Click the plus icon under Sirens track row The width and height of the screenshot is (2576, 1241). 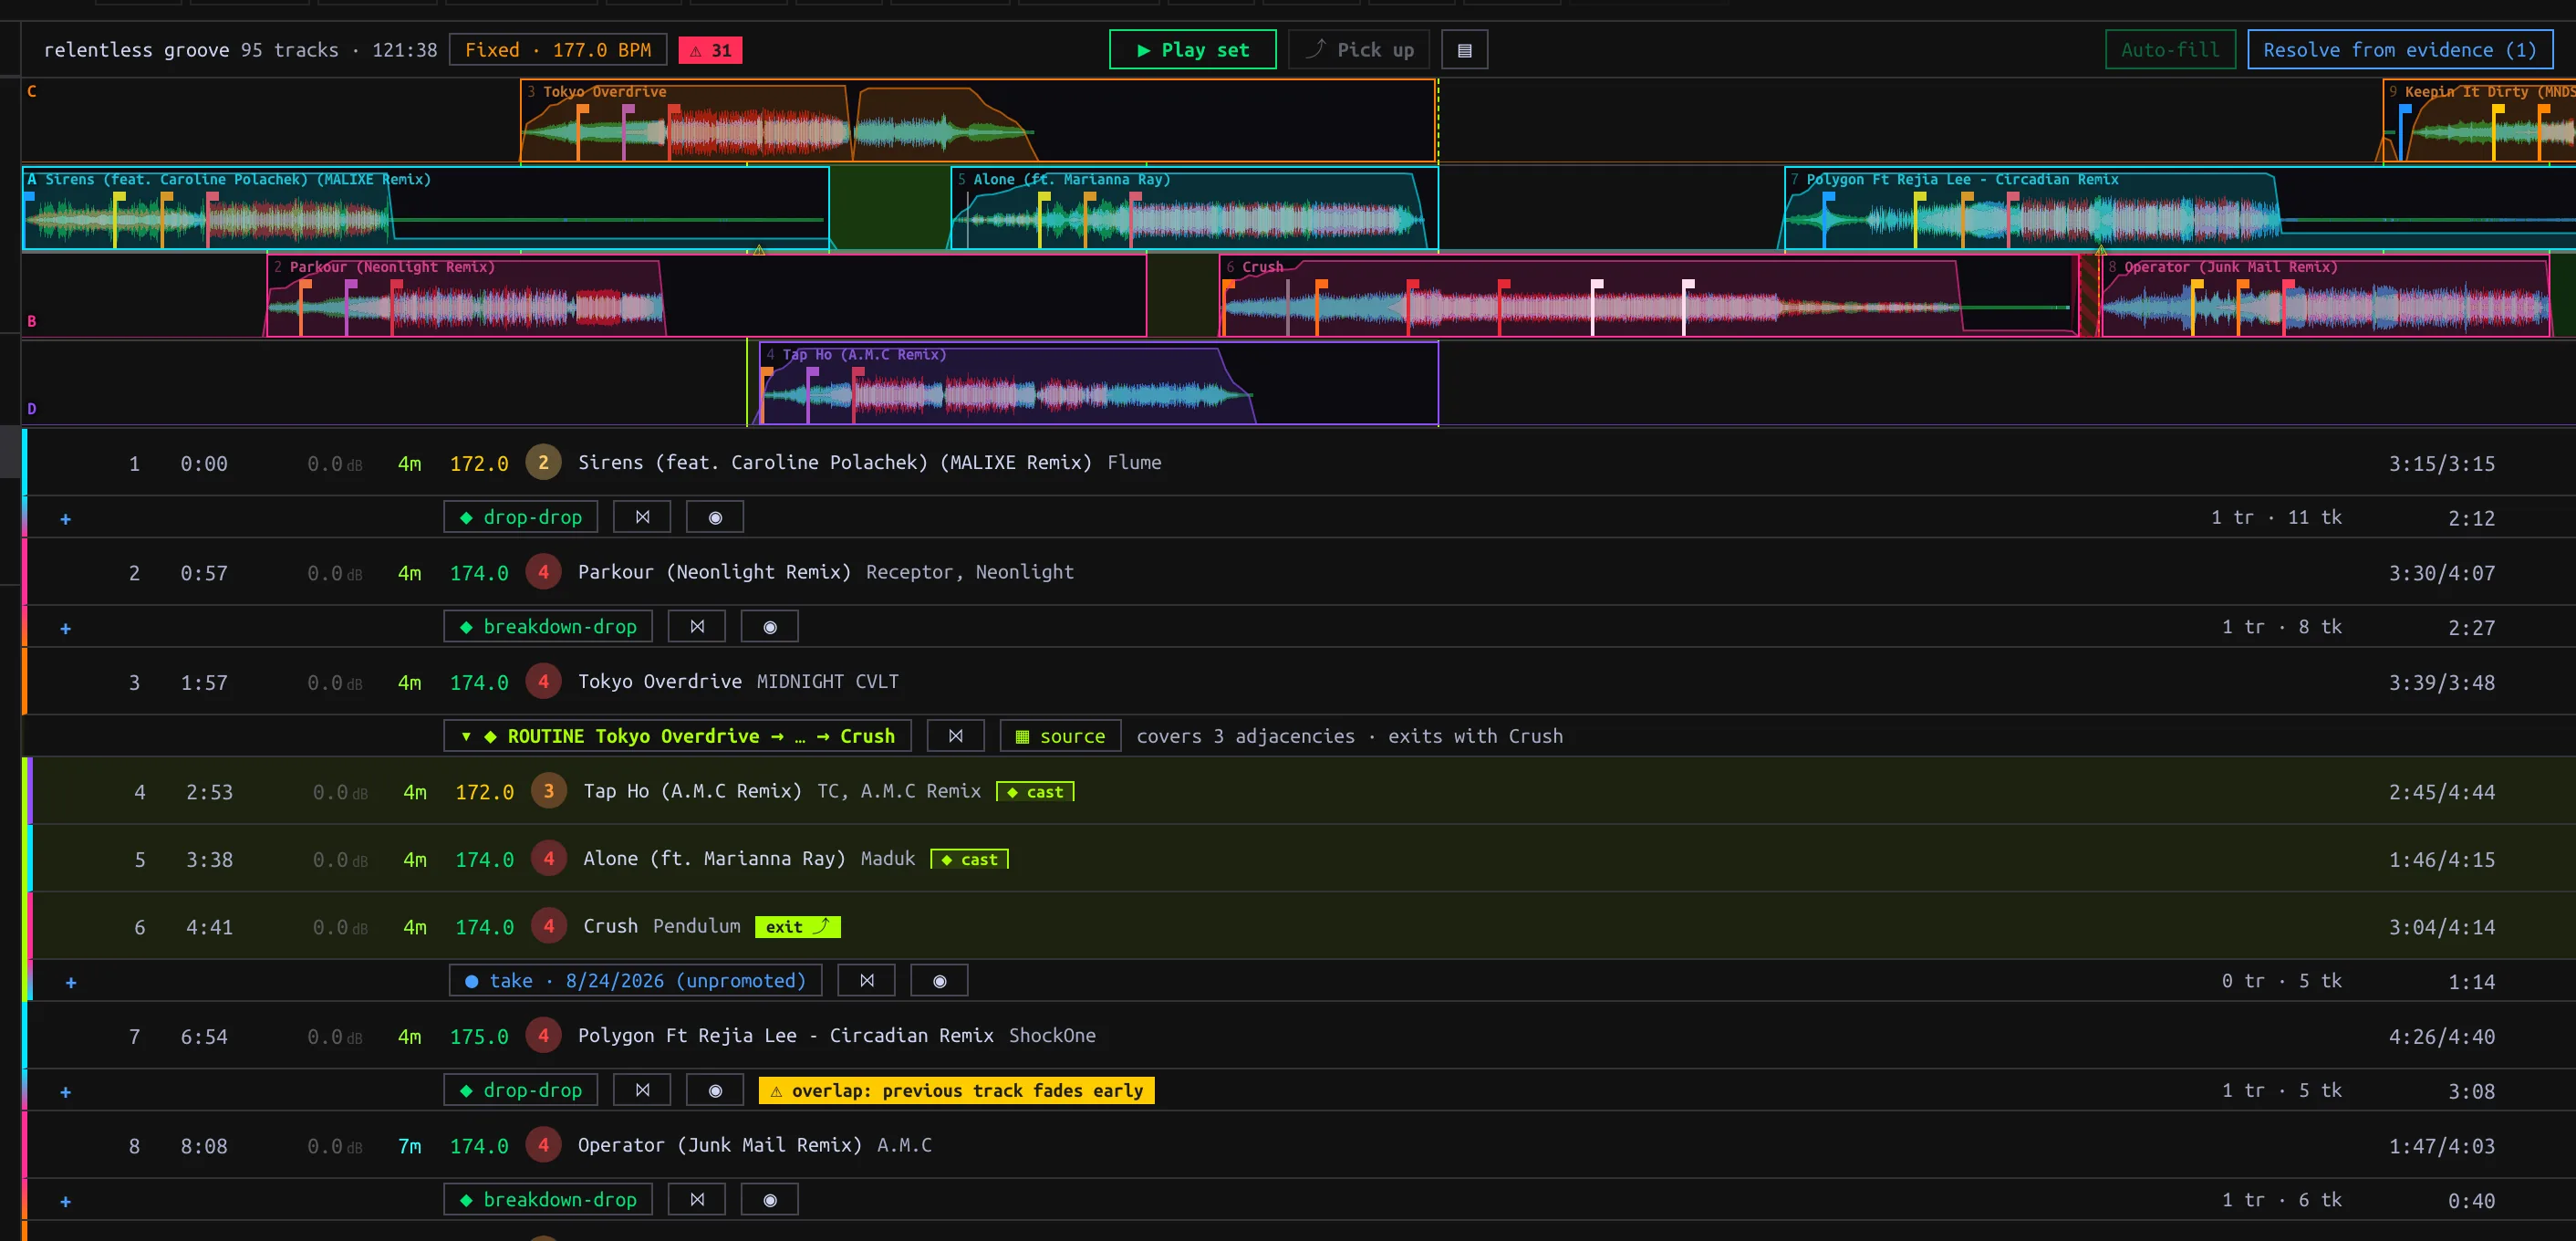point(65,518)
